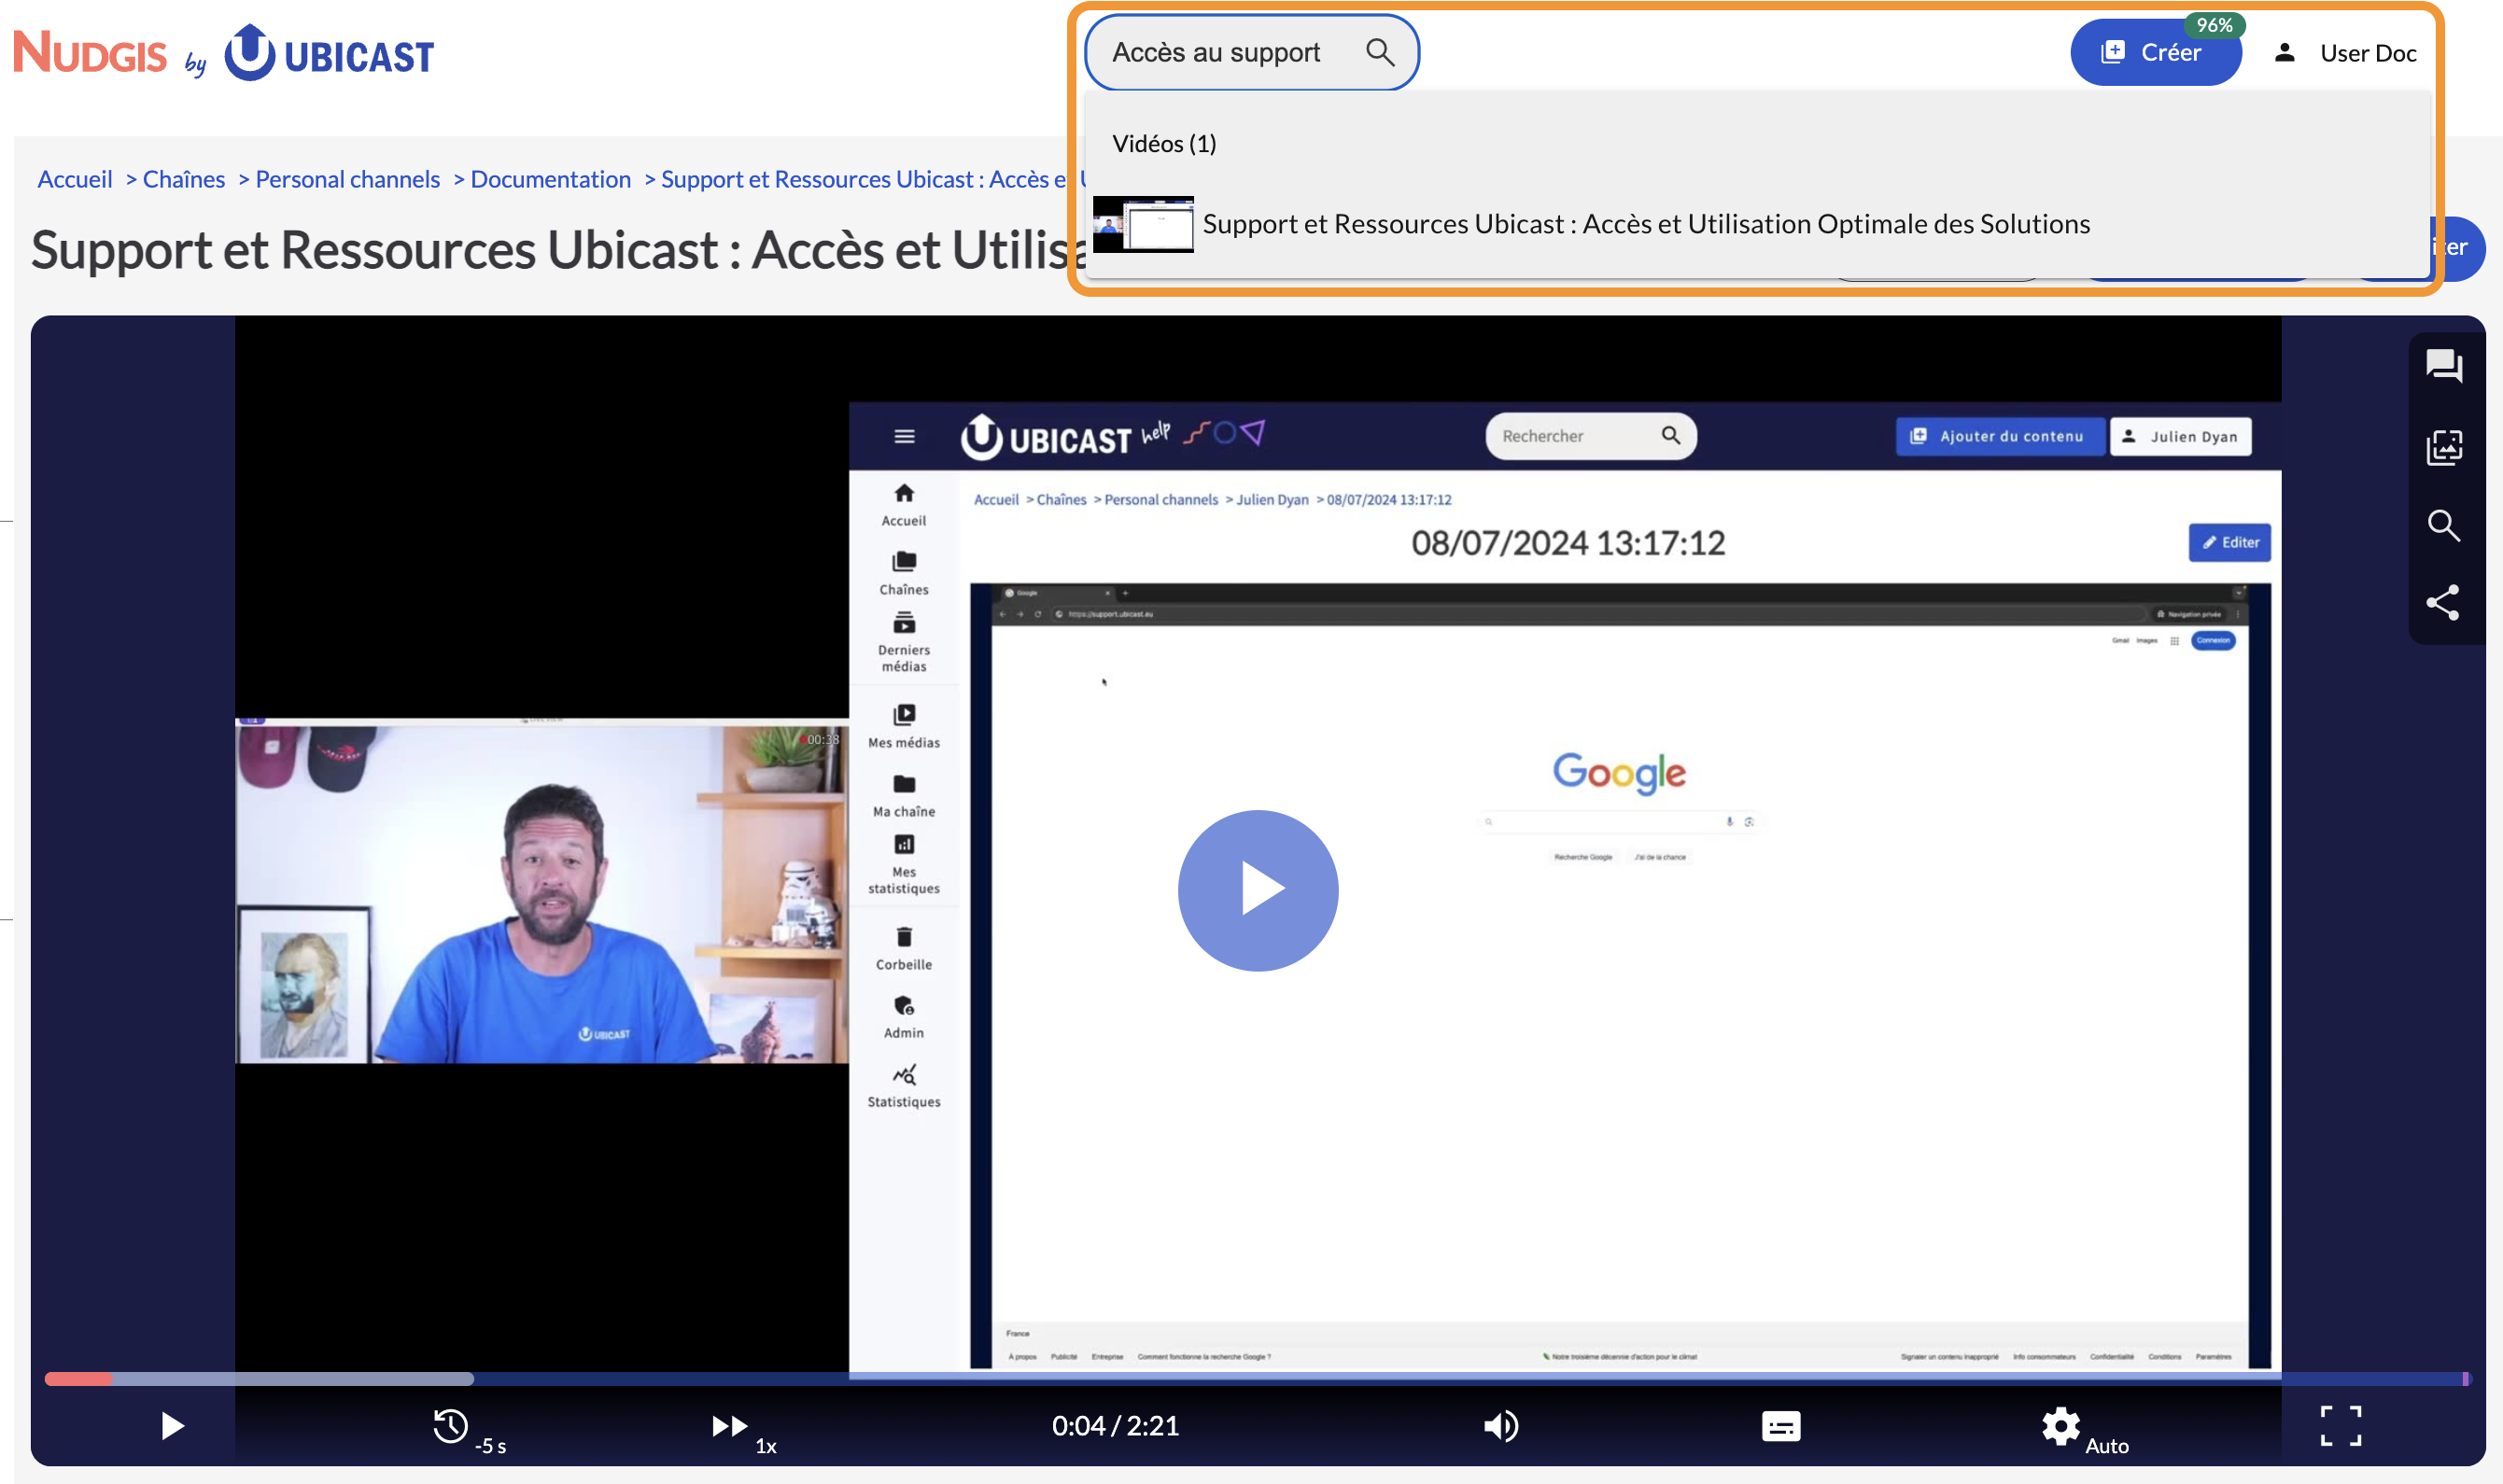Enter fullscreen mode

[2340, 1425]
